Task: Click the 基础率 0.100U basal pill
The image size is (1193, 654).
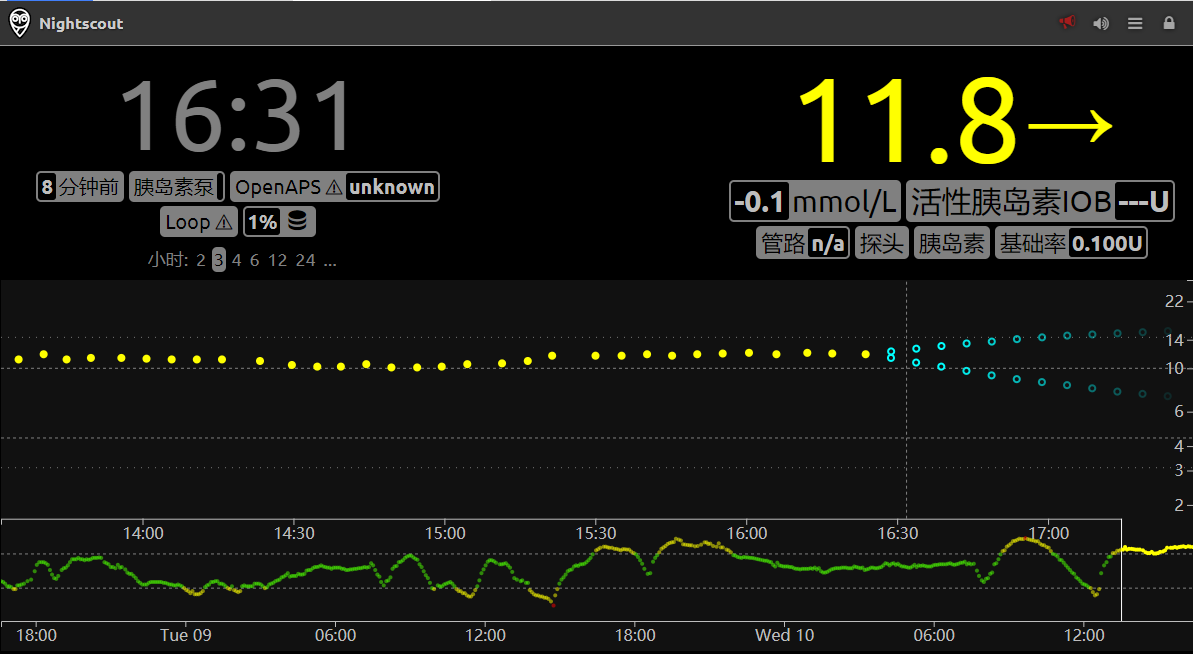Action: coord(1071,243)
